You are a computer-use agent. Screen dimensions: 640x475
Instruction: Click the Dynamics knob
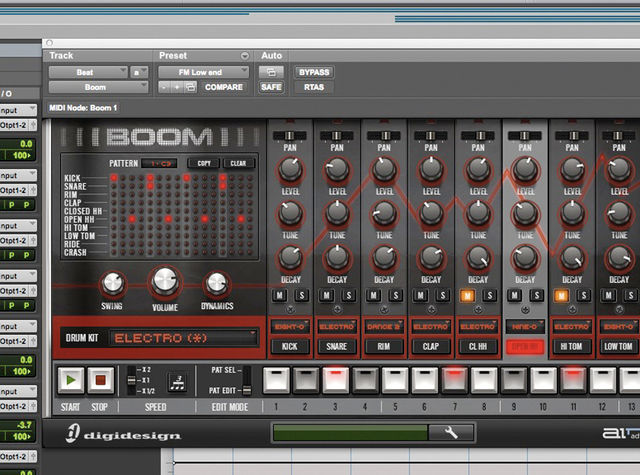tap(217, 283)
